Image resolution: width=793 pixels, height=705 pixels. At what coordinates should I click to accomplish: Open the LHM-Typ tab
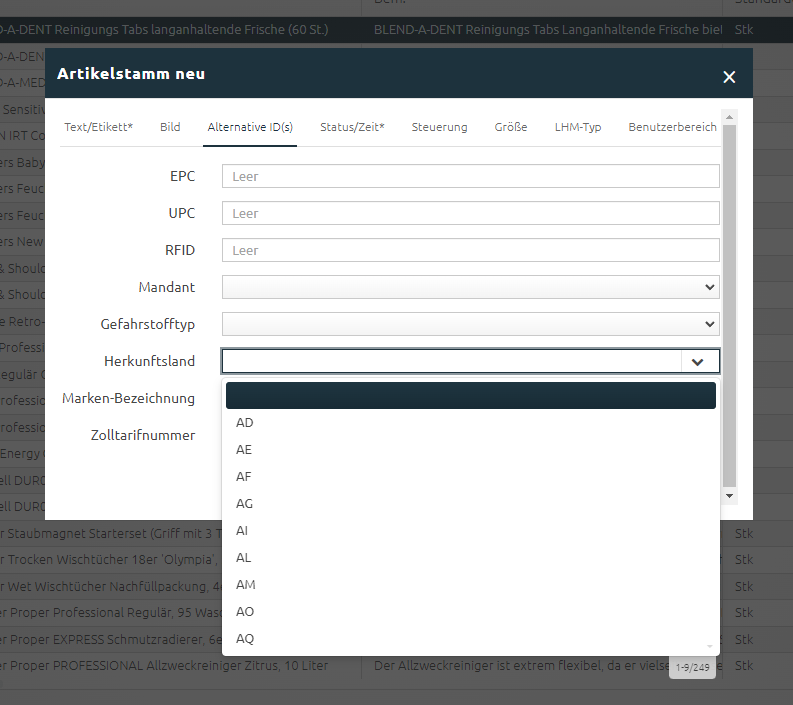coord(578,127)
